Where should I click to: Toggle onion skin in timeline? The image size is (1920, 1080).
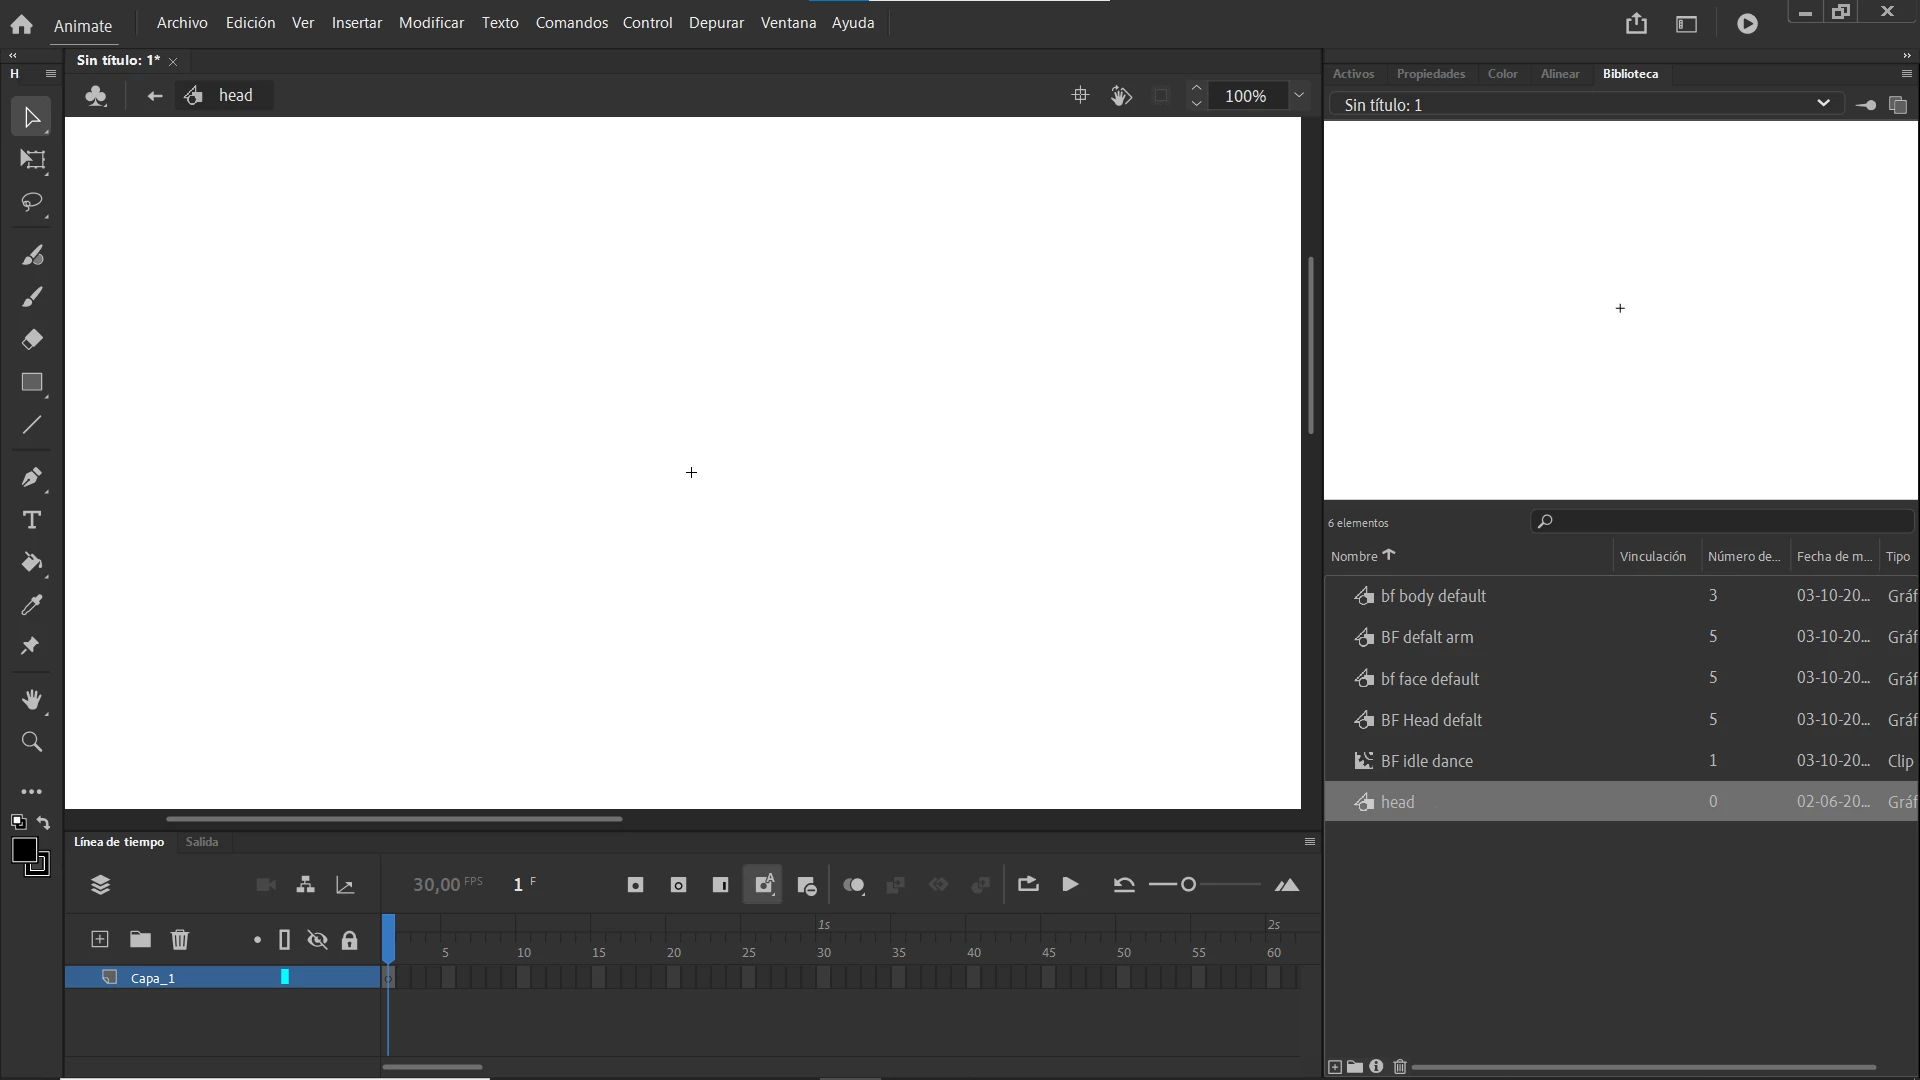point(853,885)
